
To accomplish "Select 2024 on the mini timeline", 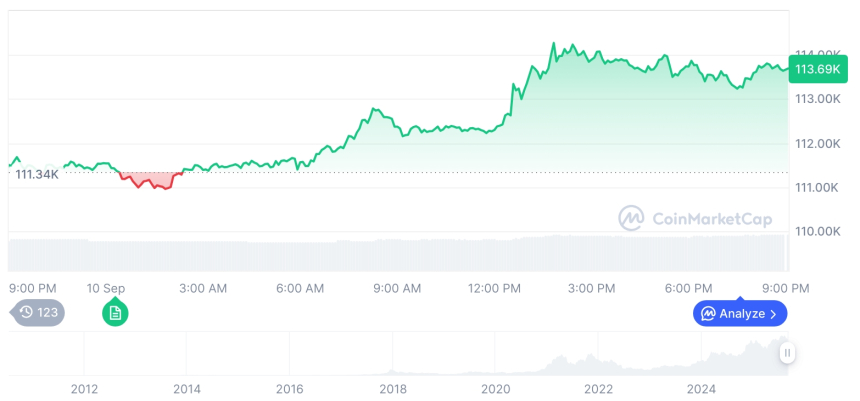I will click(x=702, y=388).
